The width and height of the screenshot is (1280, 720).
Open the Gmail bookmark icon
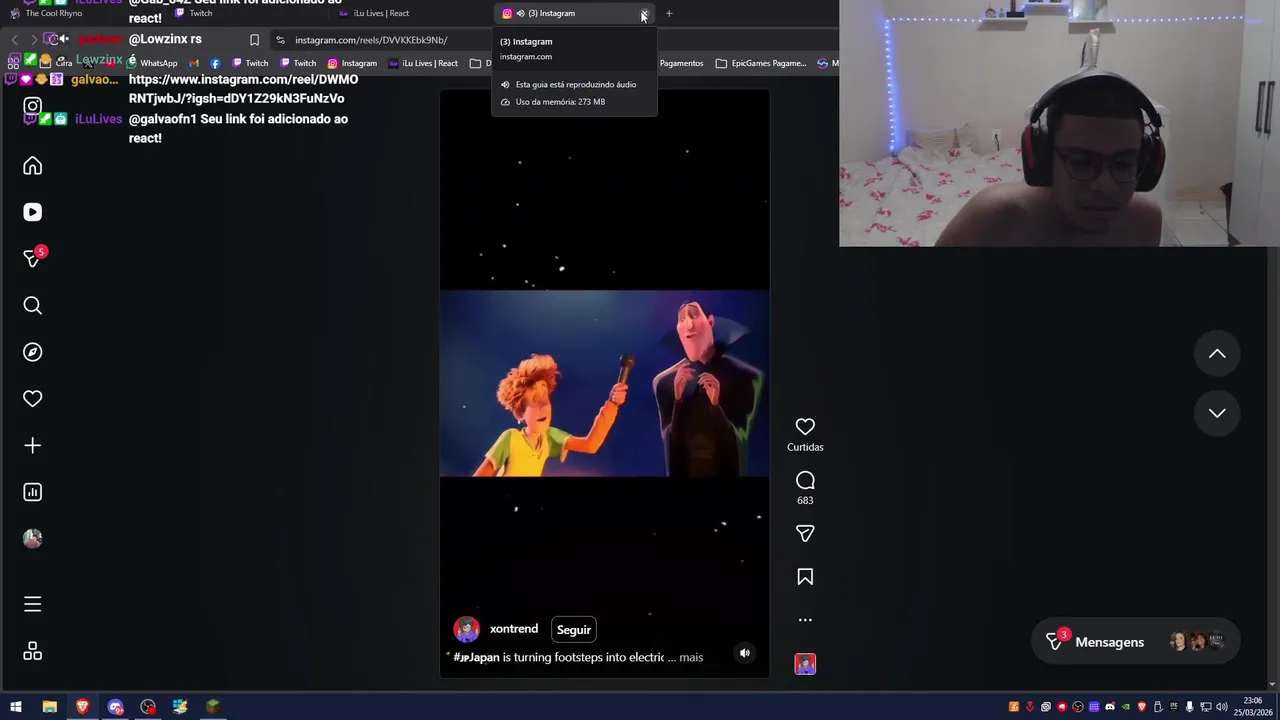pos(194,63)
